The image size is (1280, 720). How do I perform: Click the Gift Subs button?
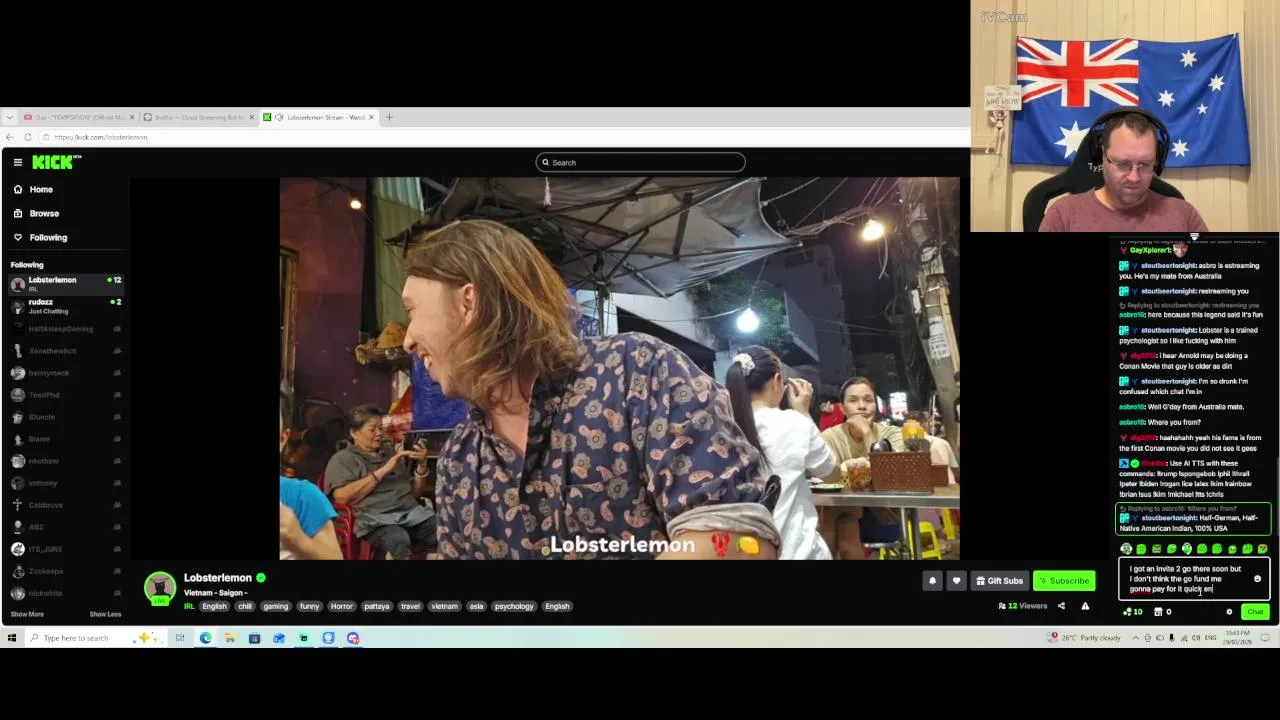(999, 580)
